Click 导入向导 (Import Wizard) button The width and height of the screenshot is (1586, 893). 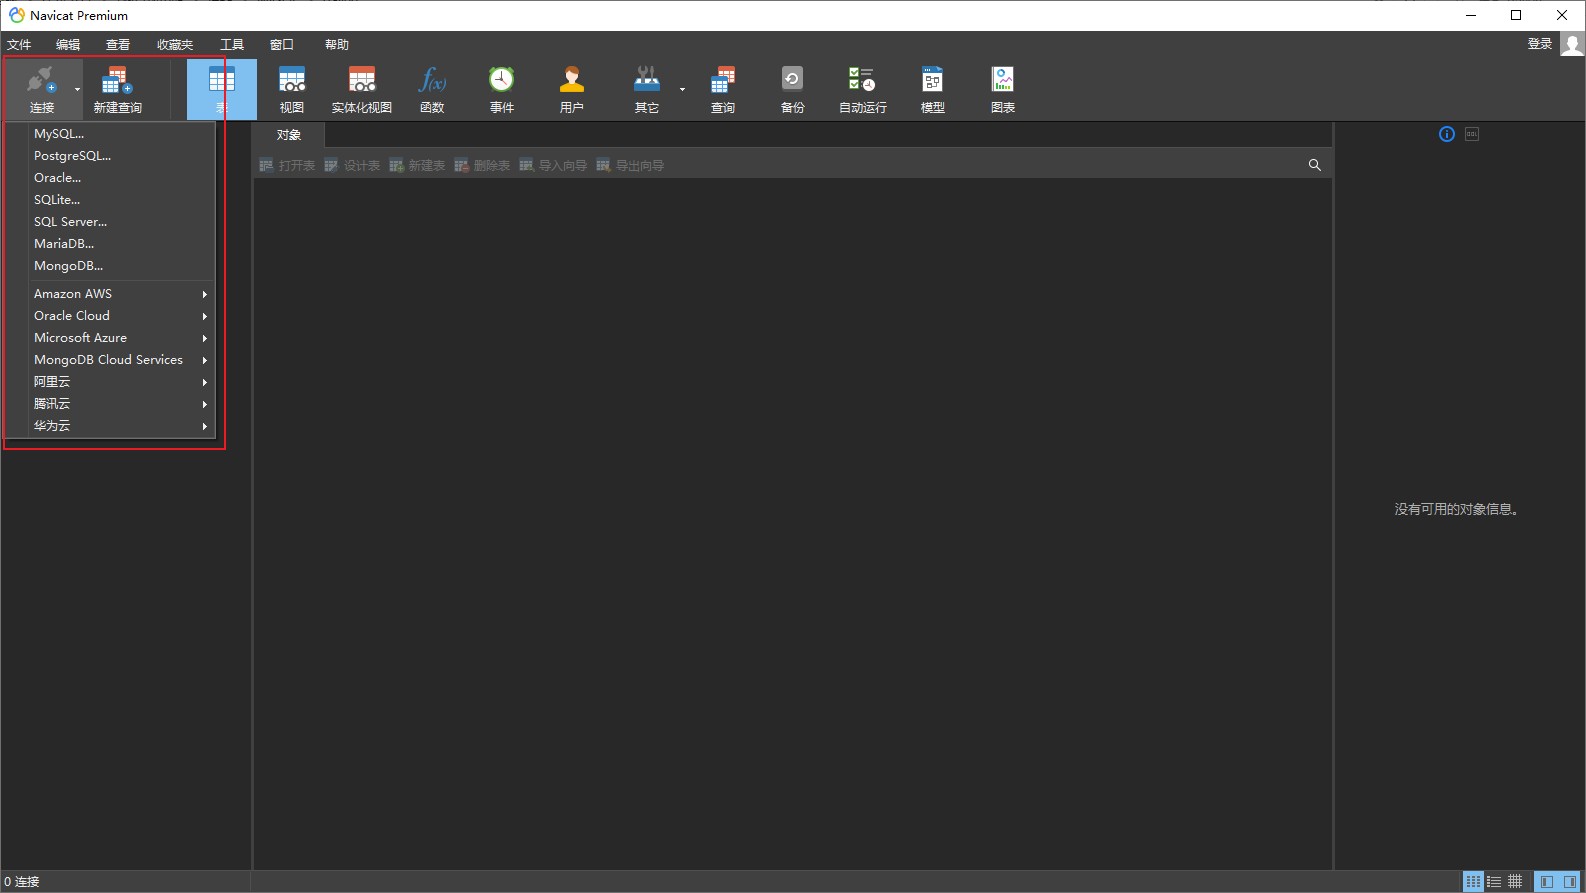point(553,166)
